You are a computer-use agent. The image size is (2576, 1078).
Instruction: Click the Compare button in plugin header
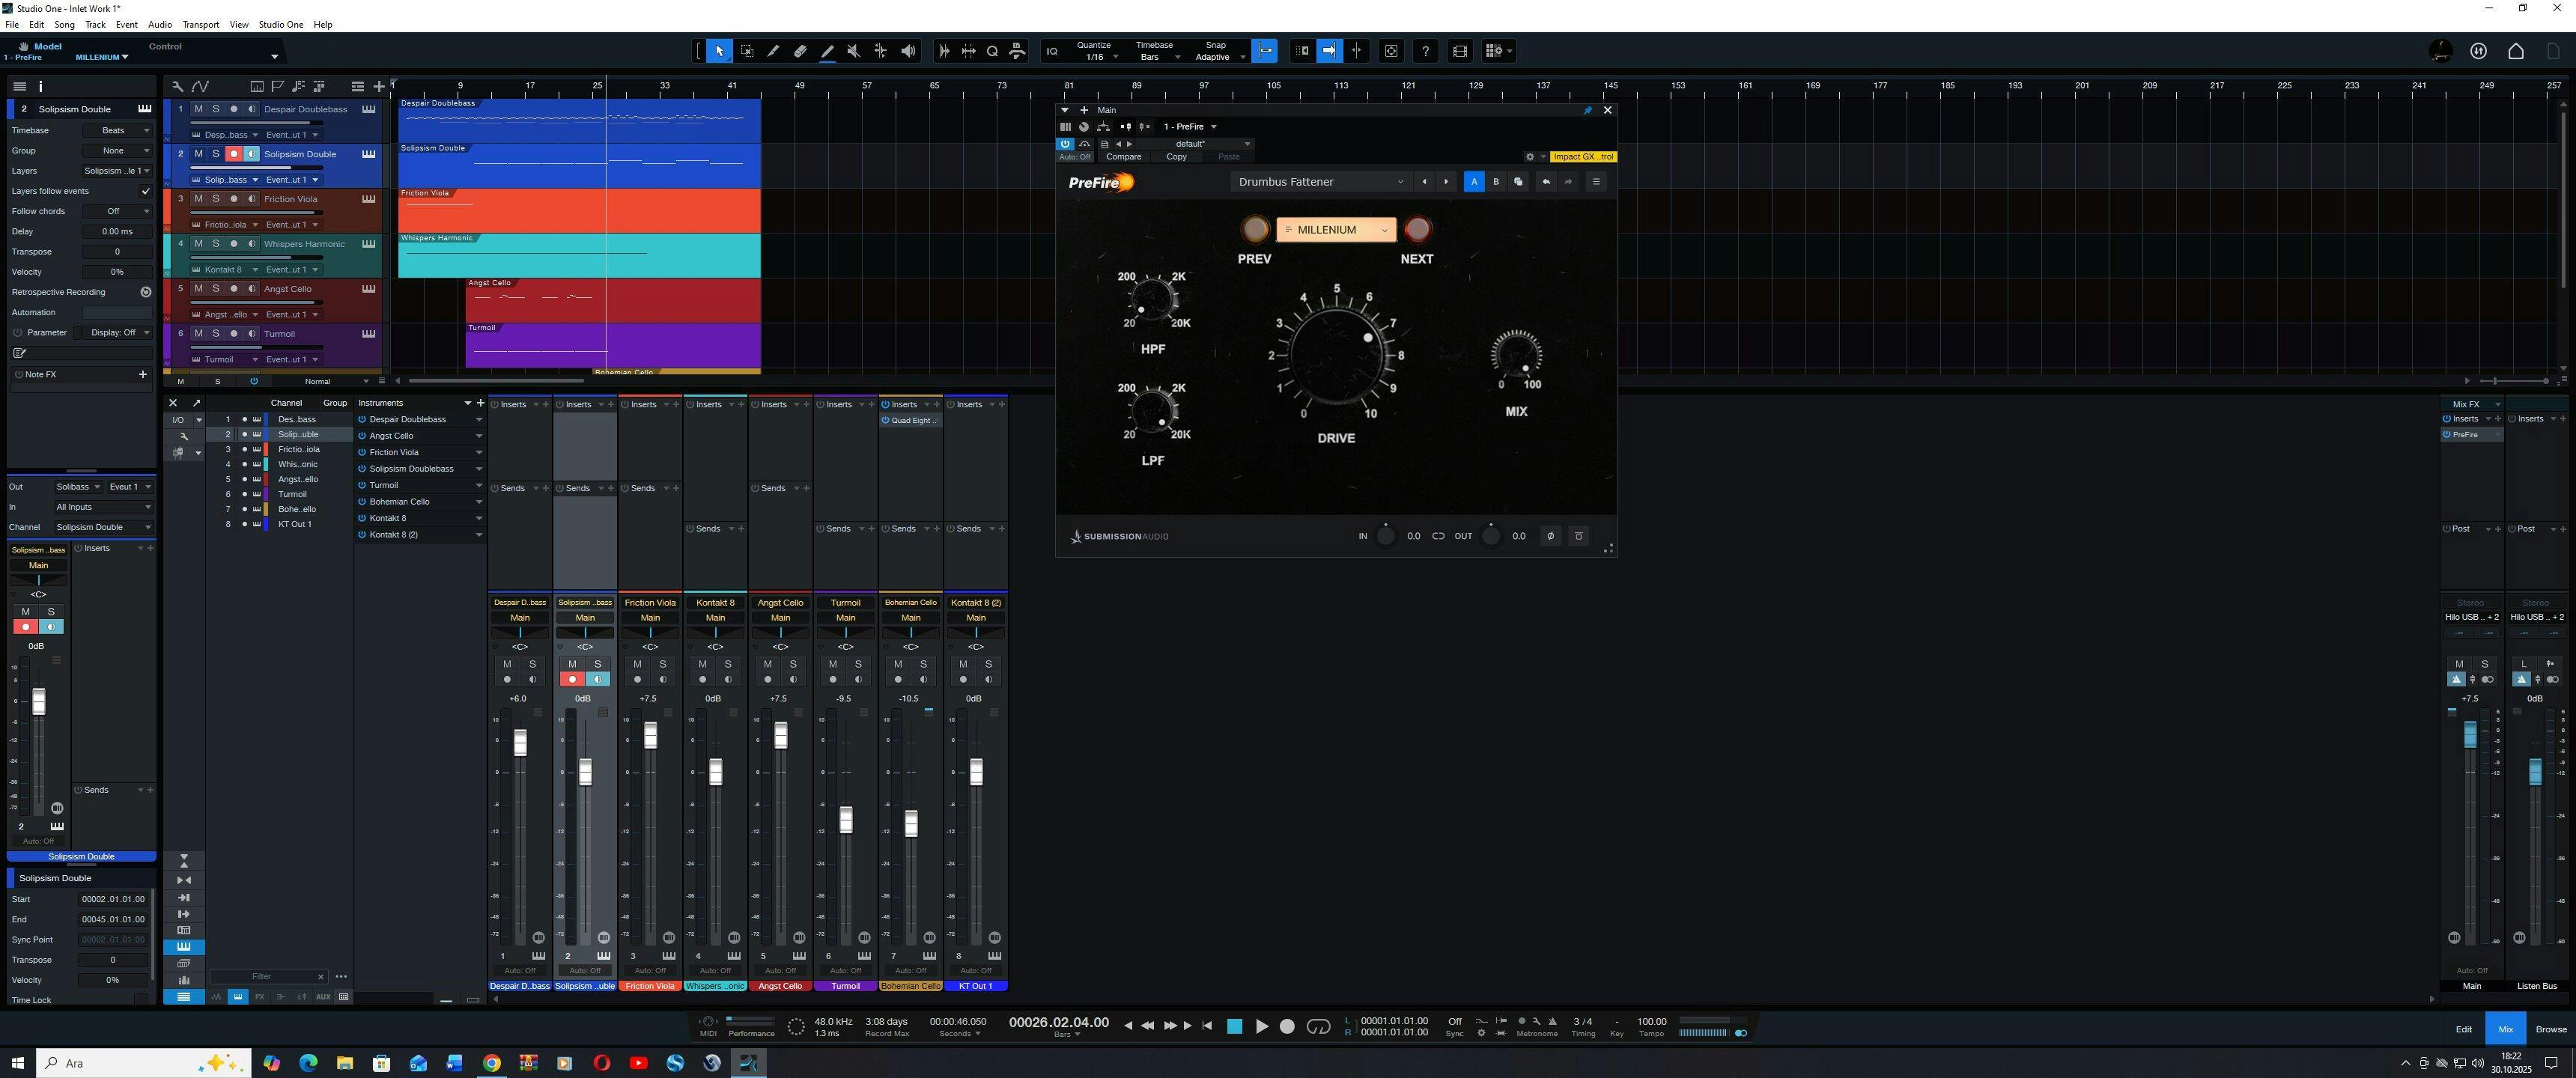point(1123,157)
